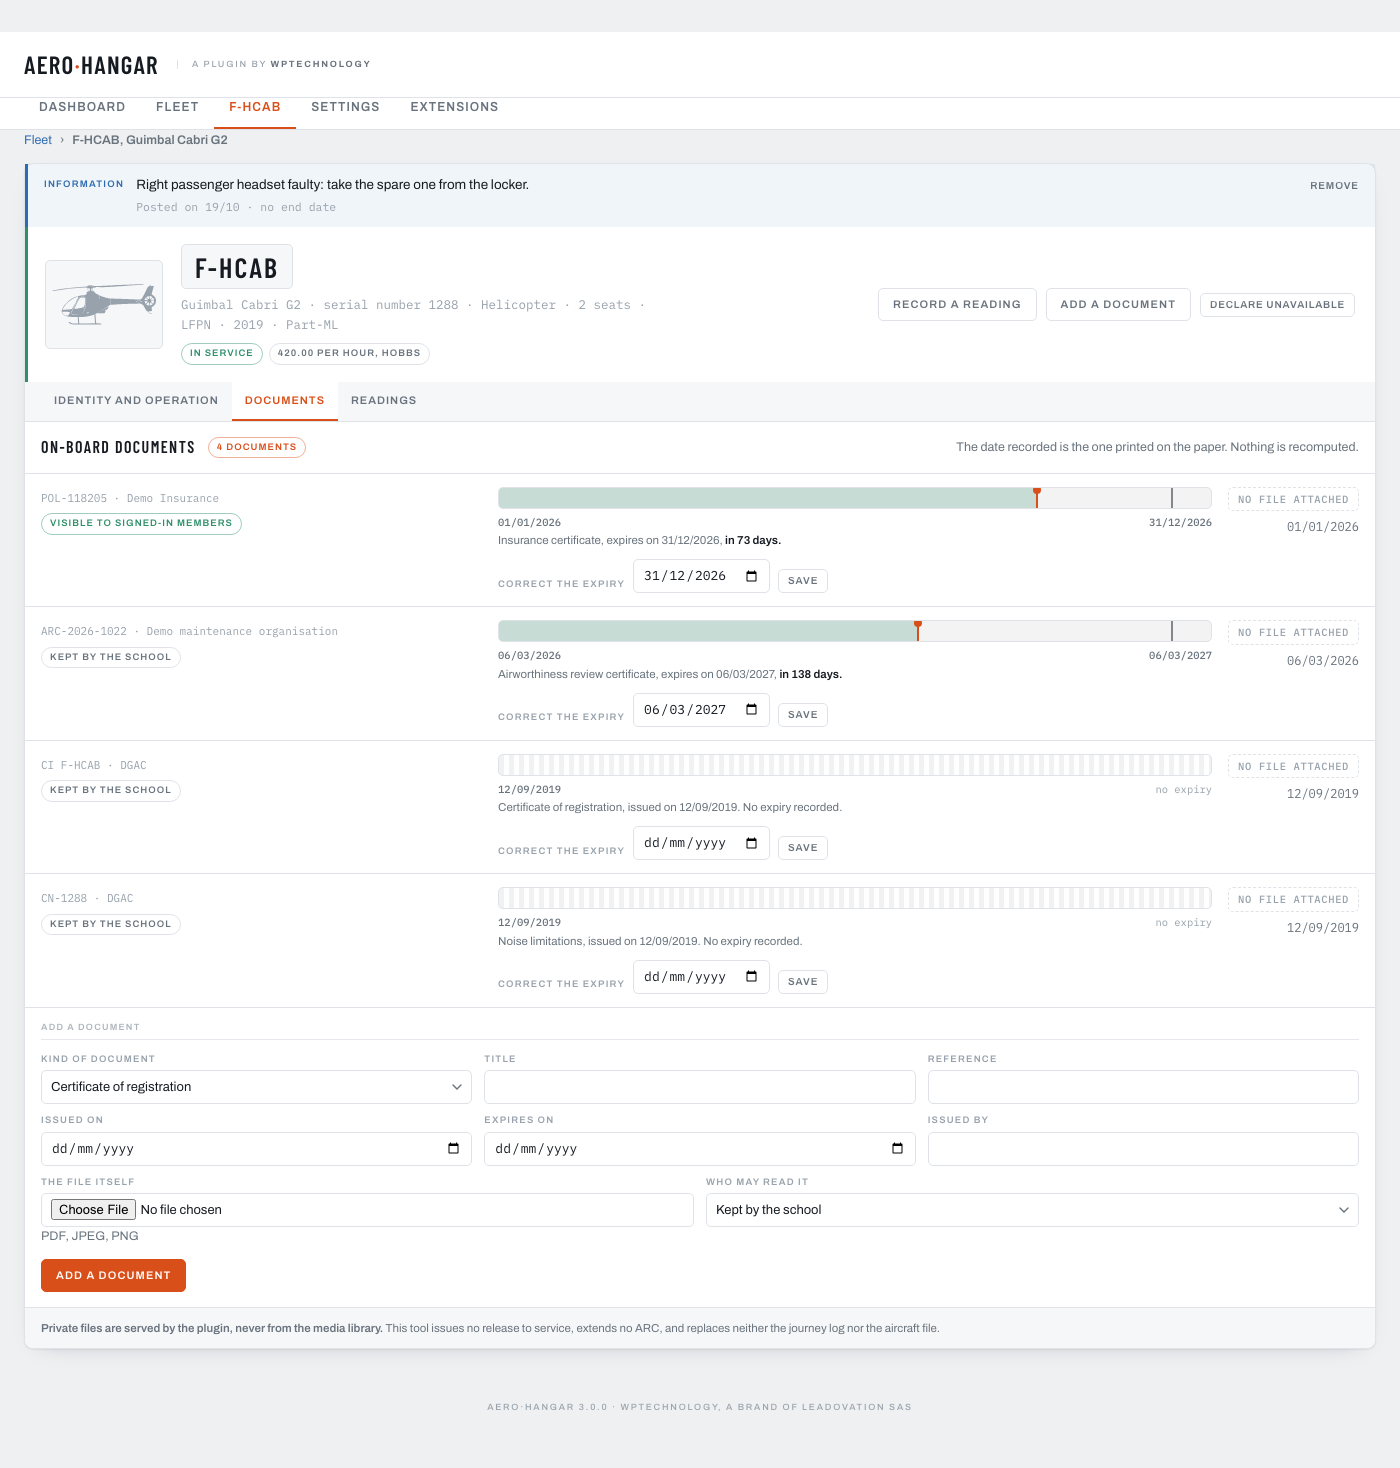The width and height of the screenshot is (1400, 1468).
Task: Open calendar picker for ARC expiry 06/03/2027
Action: (x=752, y=710)
